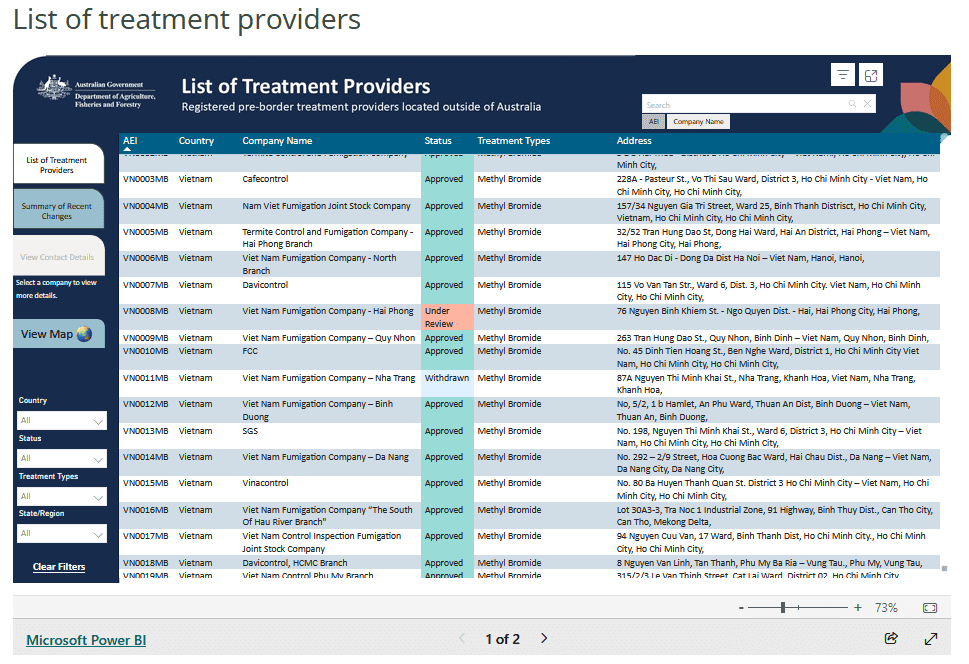
Task: Click the magnifier icon in search box
Action: point(852,104)
